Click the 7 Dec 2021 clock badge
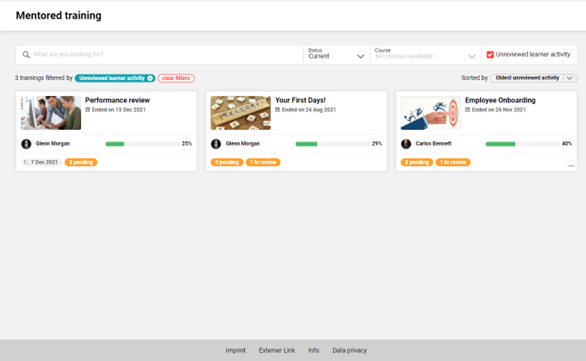Image resolution: width=586 pixels, height=361 pixels. (41, 162)
